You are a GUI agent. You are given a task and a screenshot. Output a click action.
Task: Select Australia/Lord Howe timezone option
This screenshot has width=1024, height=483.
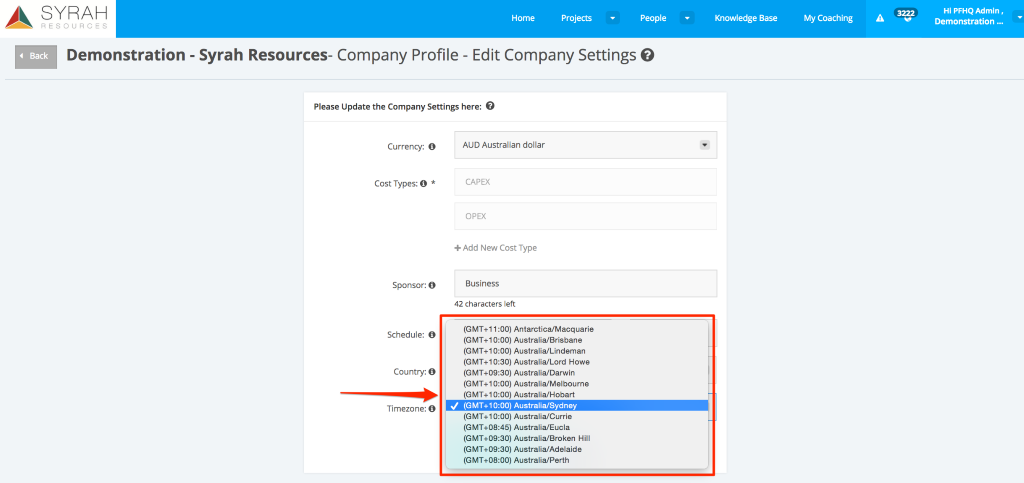tap(577, 362)
